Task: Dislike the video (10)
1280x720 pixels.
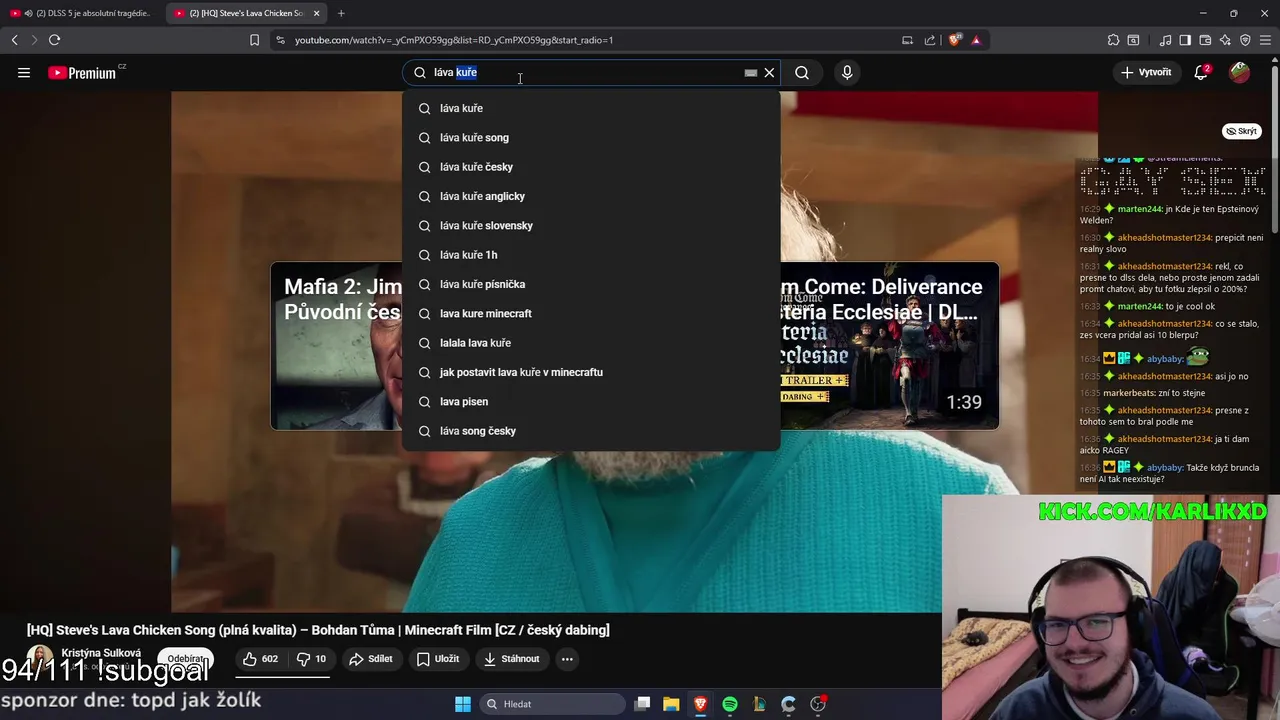Action: click(311, 659)
